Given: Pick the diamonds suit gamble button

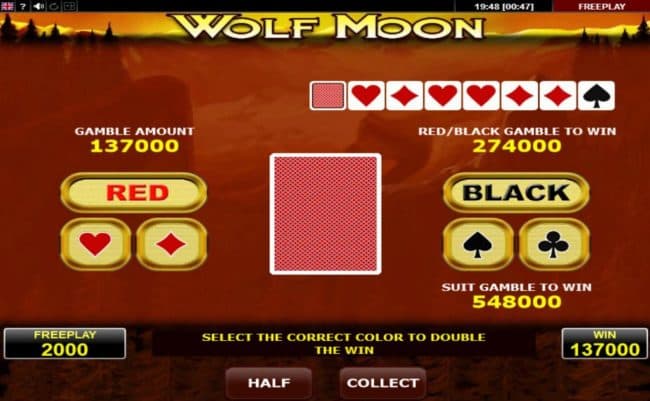Looking at the screenshot, I should point(171,244).
